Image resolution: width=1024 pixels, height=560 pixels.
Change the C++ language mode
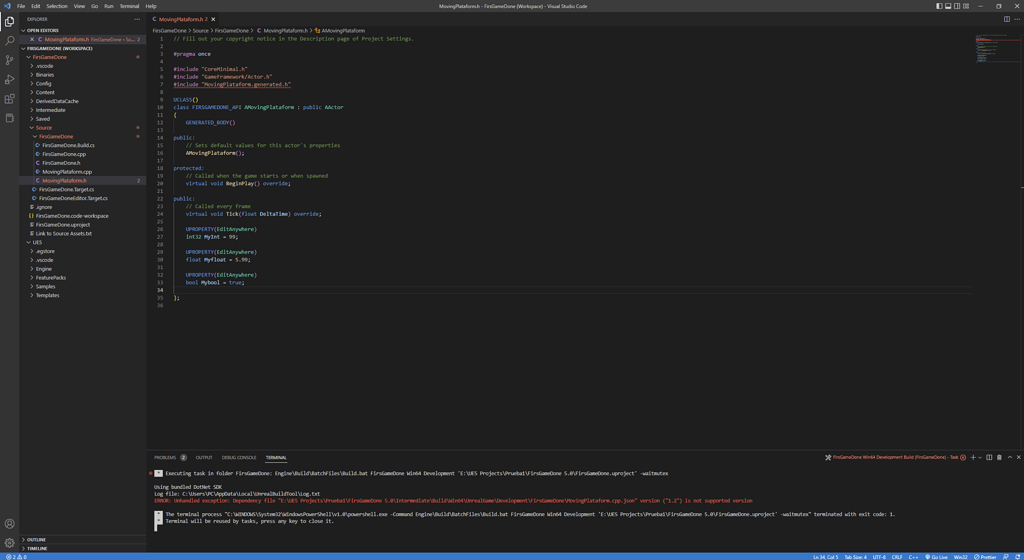coord(913,557)
